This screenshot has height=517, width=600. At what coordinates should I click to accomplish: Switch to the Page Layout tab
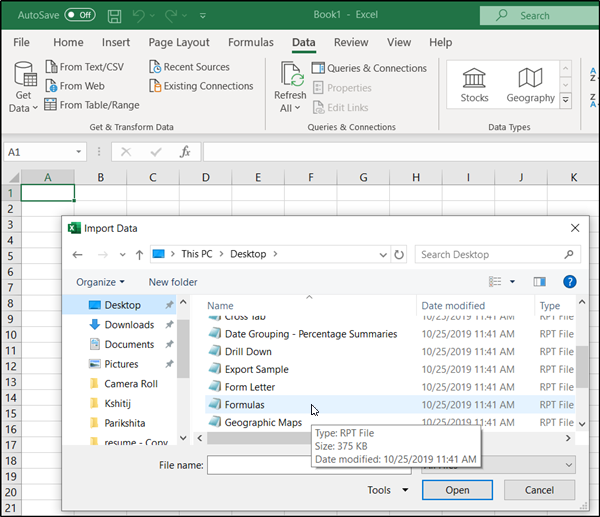[179, 43]
